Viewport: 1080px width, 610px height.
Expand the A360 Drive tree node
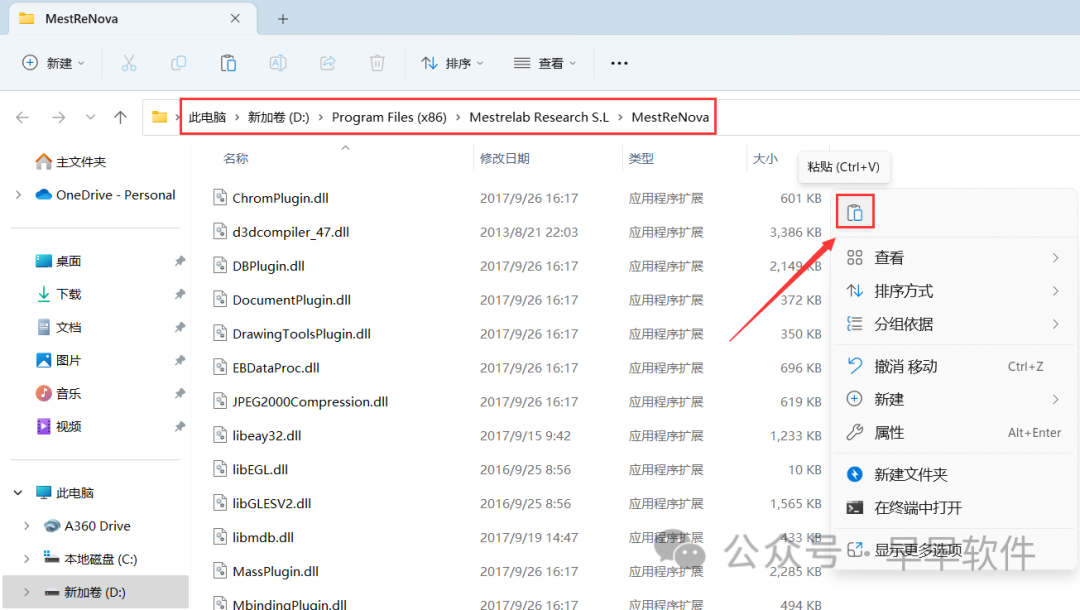point(26,526)
